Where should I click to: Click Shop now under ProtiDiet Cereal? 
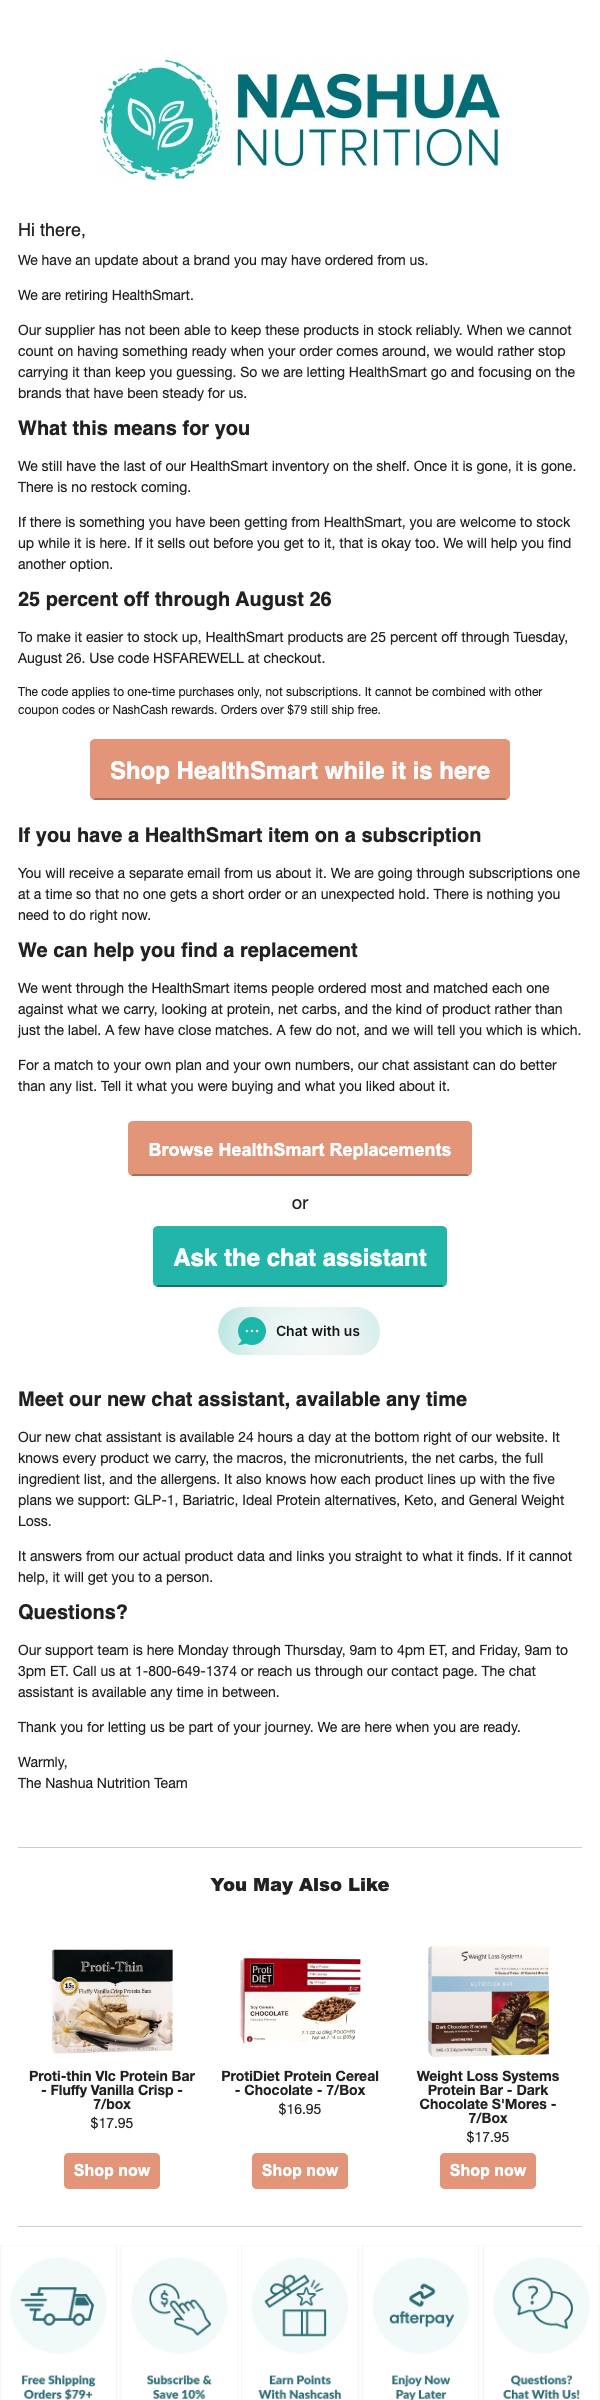pos(300,2170)
